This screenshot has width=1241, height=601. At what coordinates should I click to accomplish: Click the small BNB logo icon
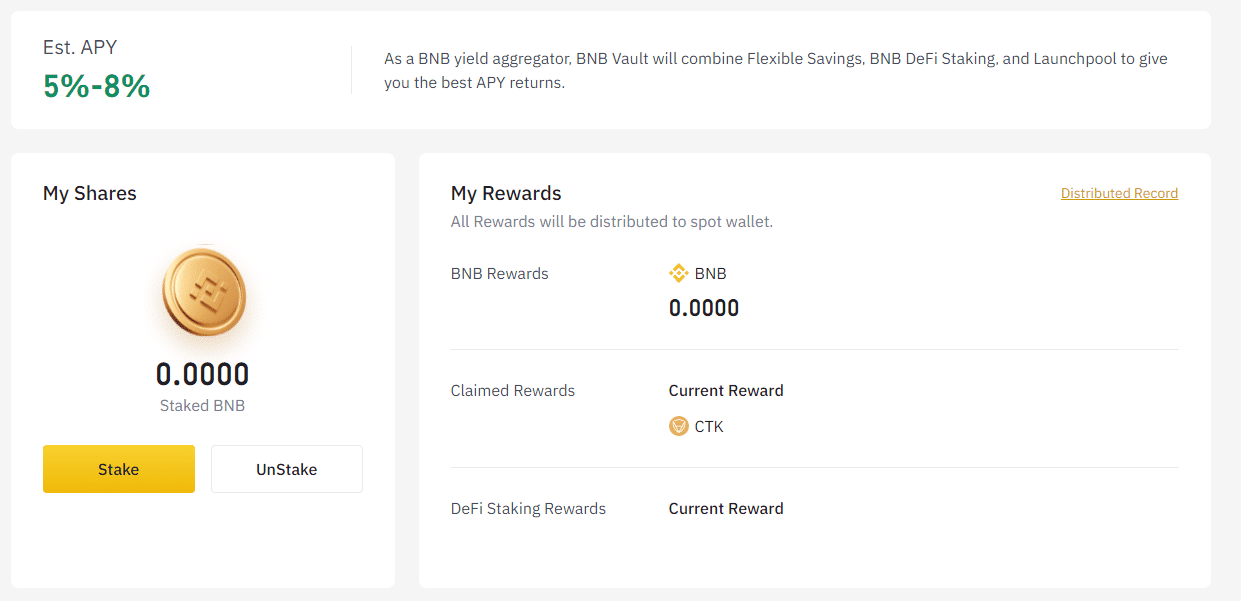pos(678,274)
